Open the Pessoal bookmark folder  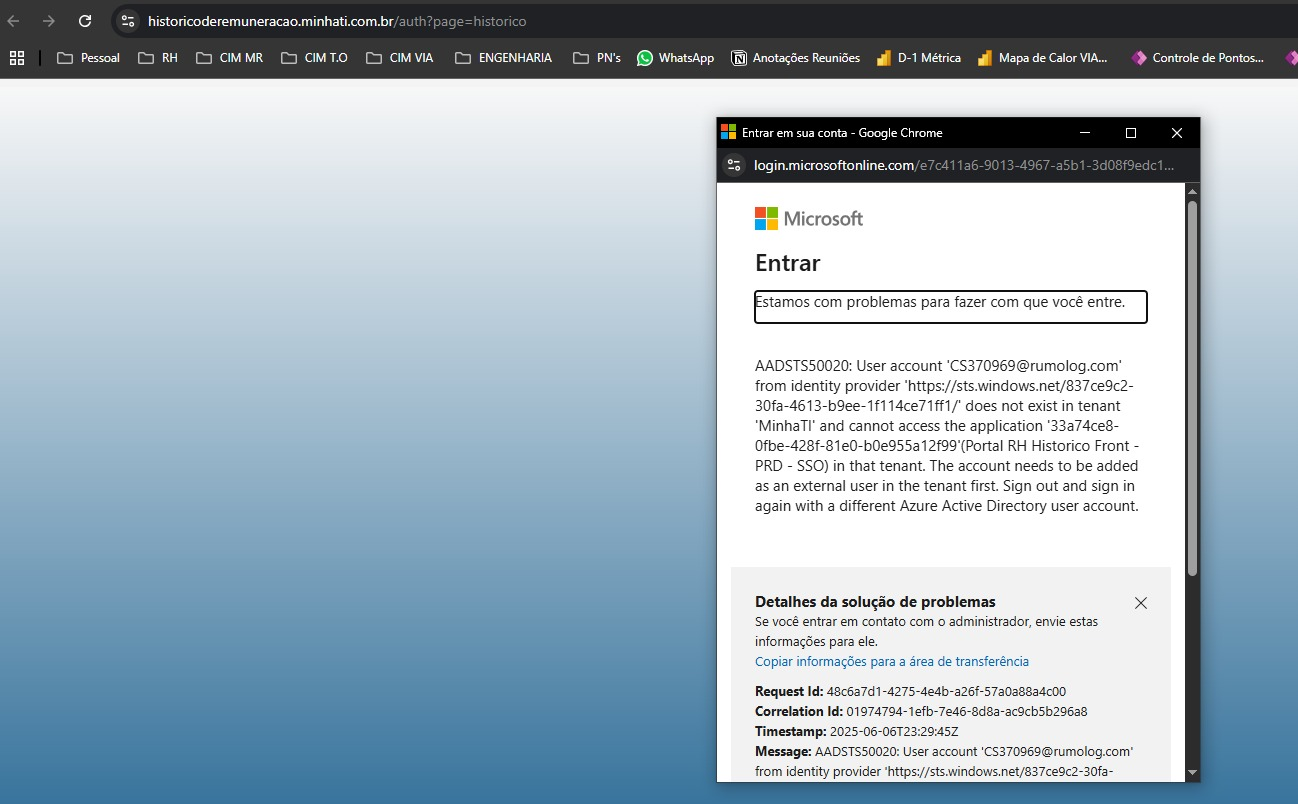pyautogui.click(x=89, y=58)
